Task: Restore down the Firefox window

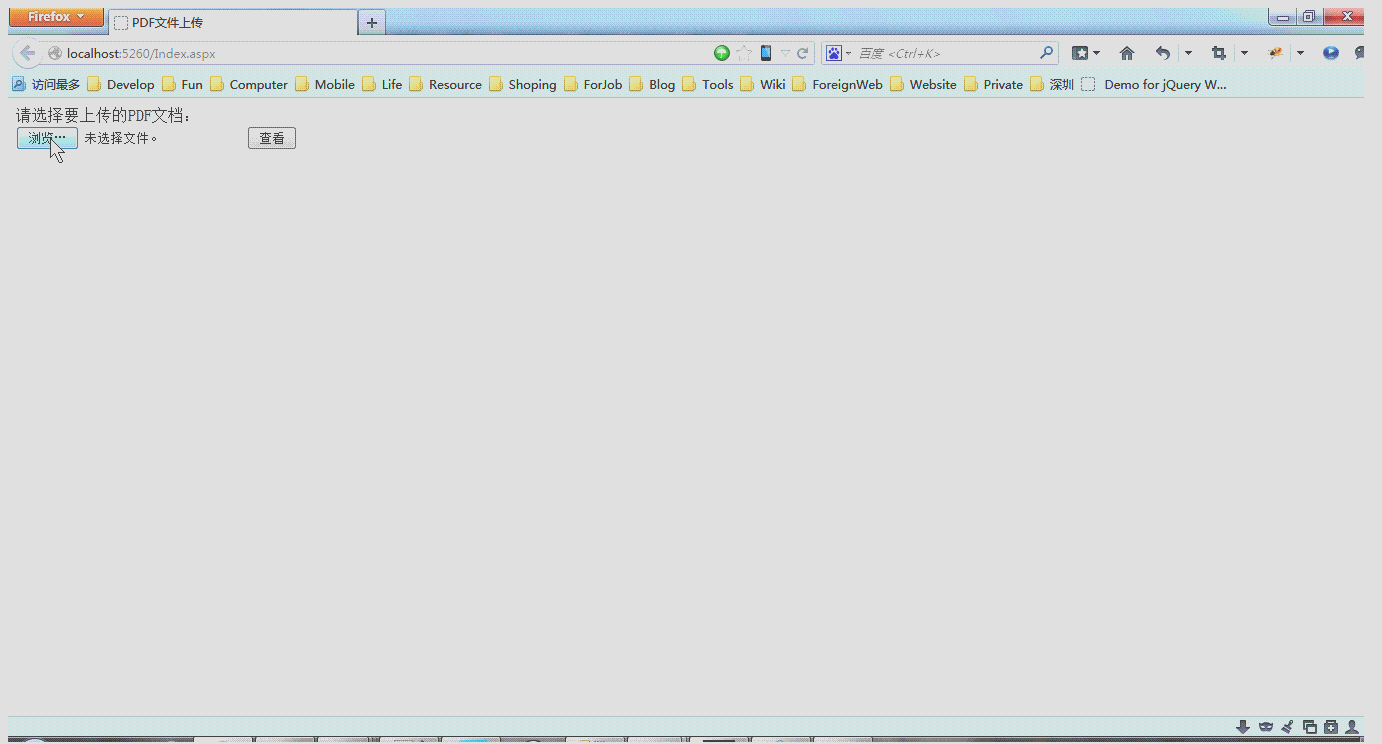Action: [x=1308, y=17]
